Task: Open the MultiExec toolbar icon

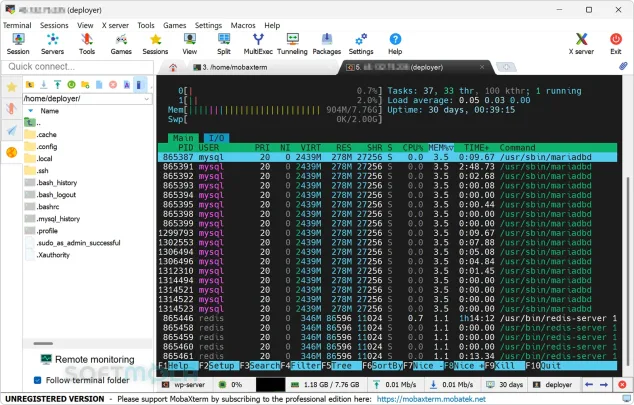Action: (258, 44)
